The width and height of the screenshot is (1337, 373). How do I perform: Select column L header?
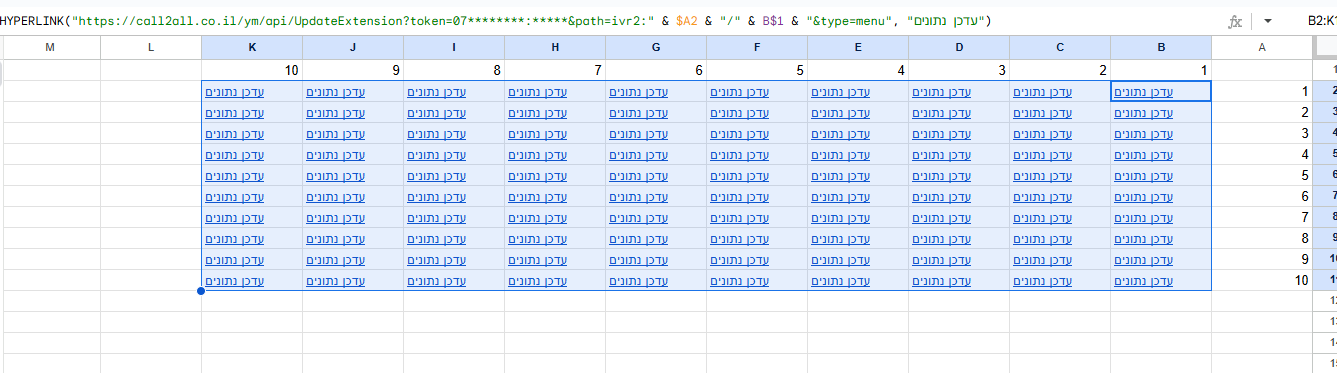coord(151,47)
